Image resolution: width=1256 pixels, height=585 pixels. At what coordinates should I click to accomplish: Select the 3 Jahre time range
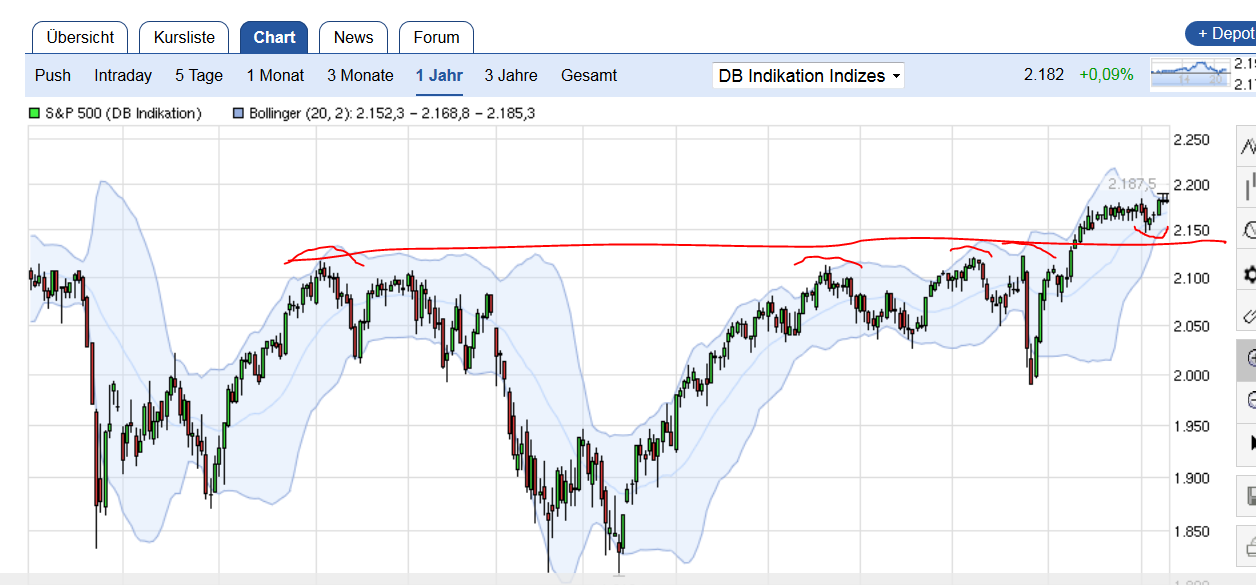[x=509, y=75]
